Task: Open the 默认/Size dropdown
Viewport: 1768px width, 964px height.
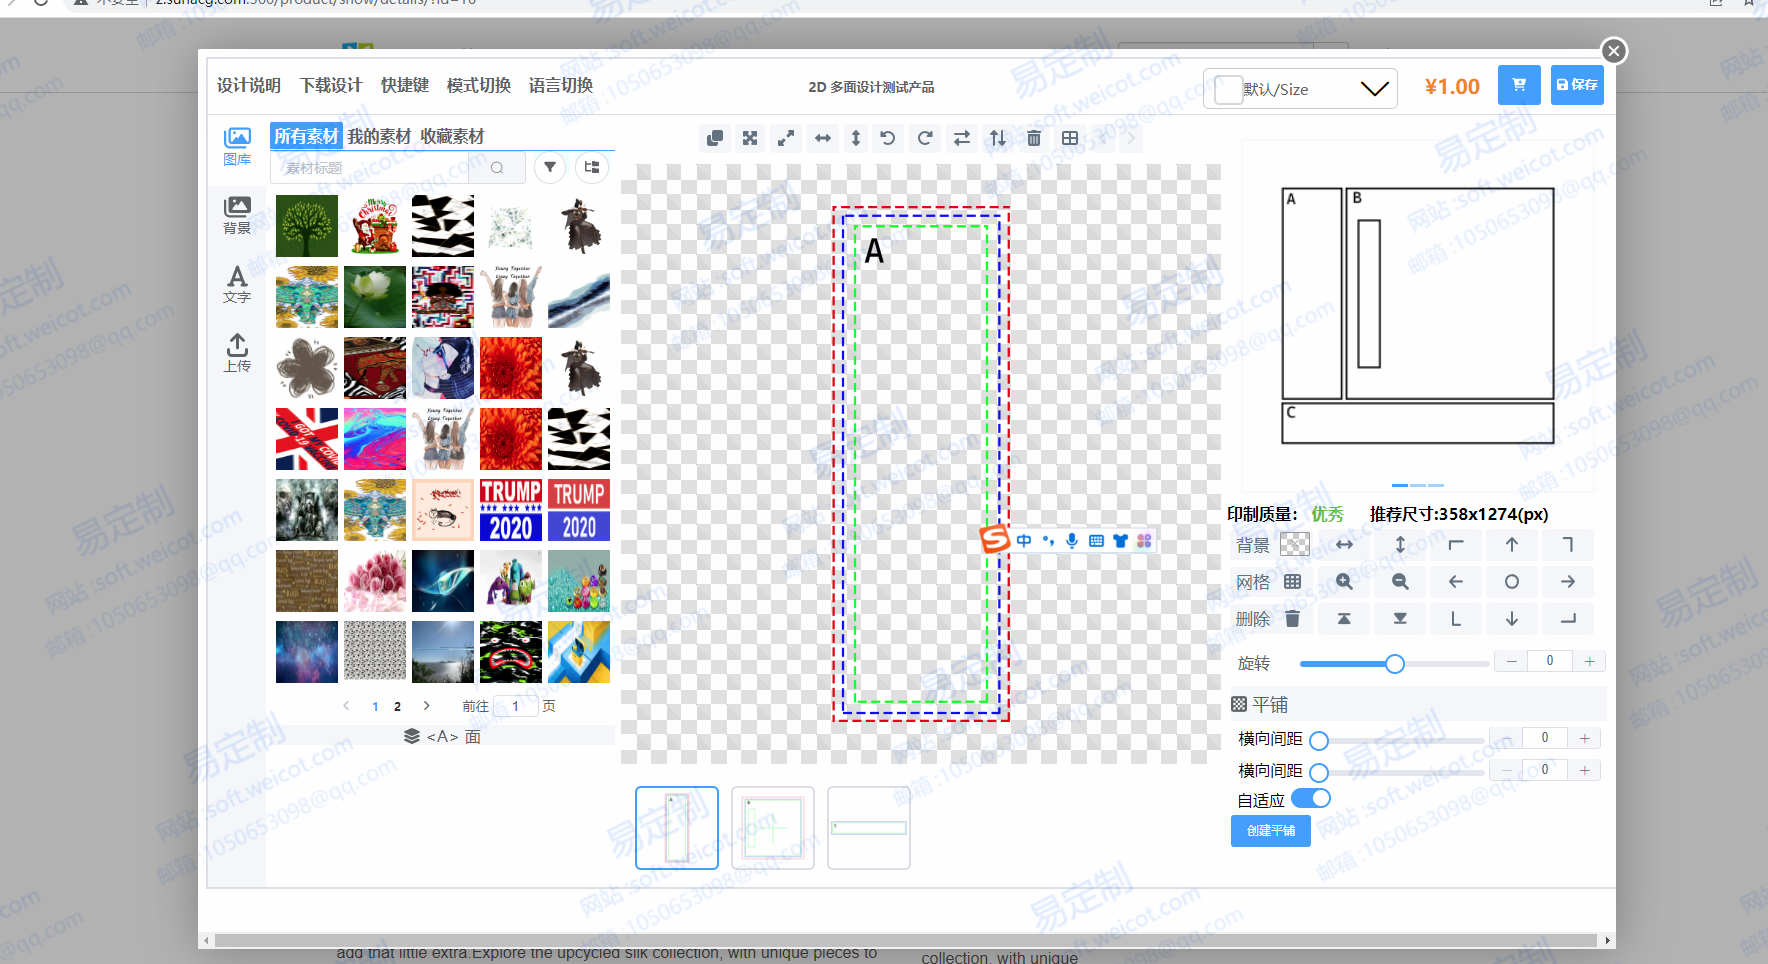Action: point(1300,89)
